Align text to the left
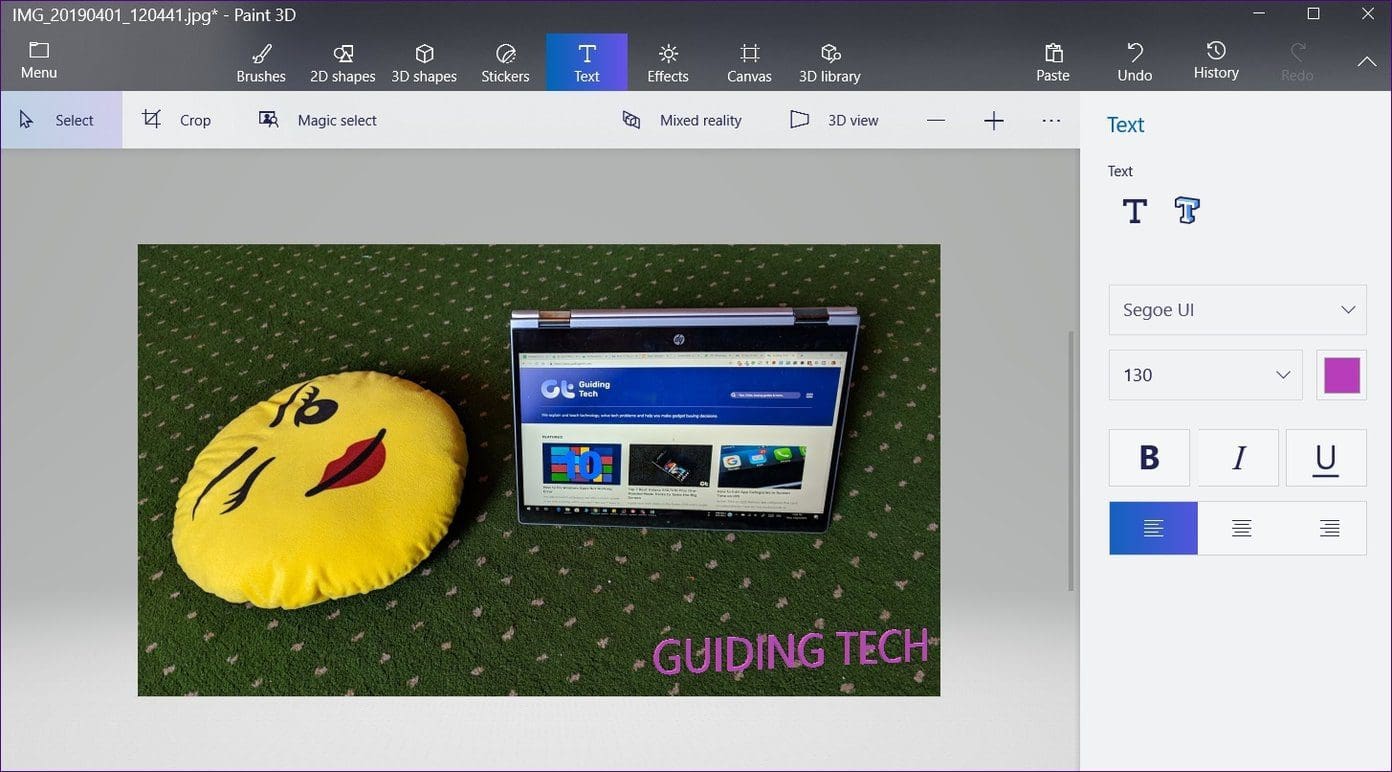The image size is (1392, 772). (x=1153, y=528)
